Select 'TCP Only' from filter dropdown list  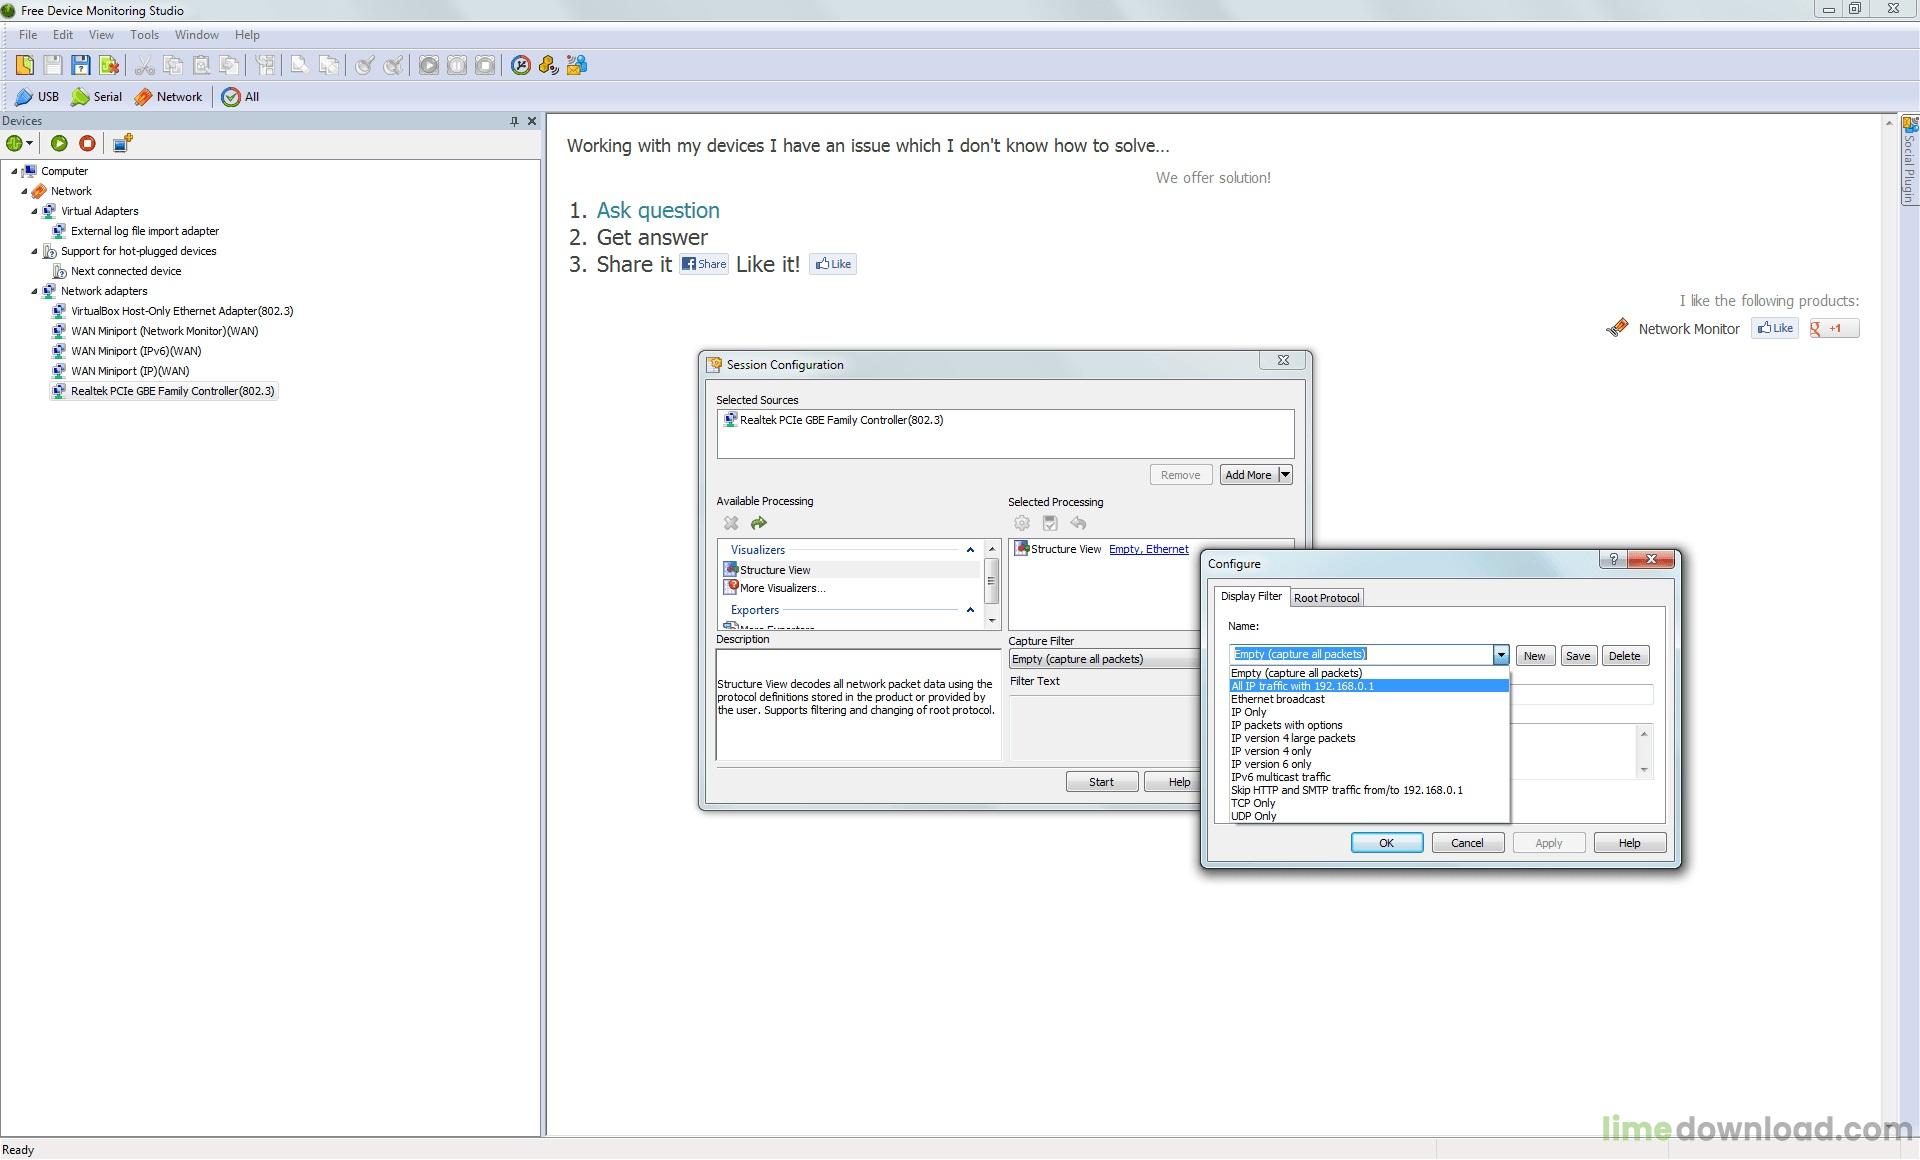(x=1253, y=803)
